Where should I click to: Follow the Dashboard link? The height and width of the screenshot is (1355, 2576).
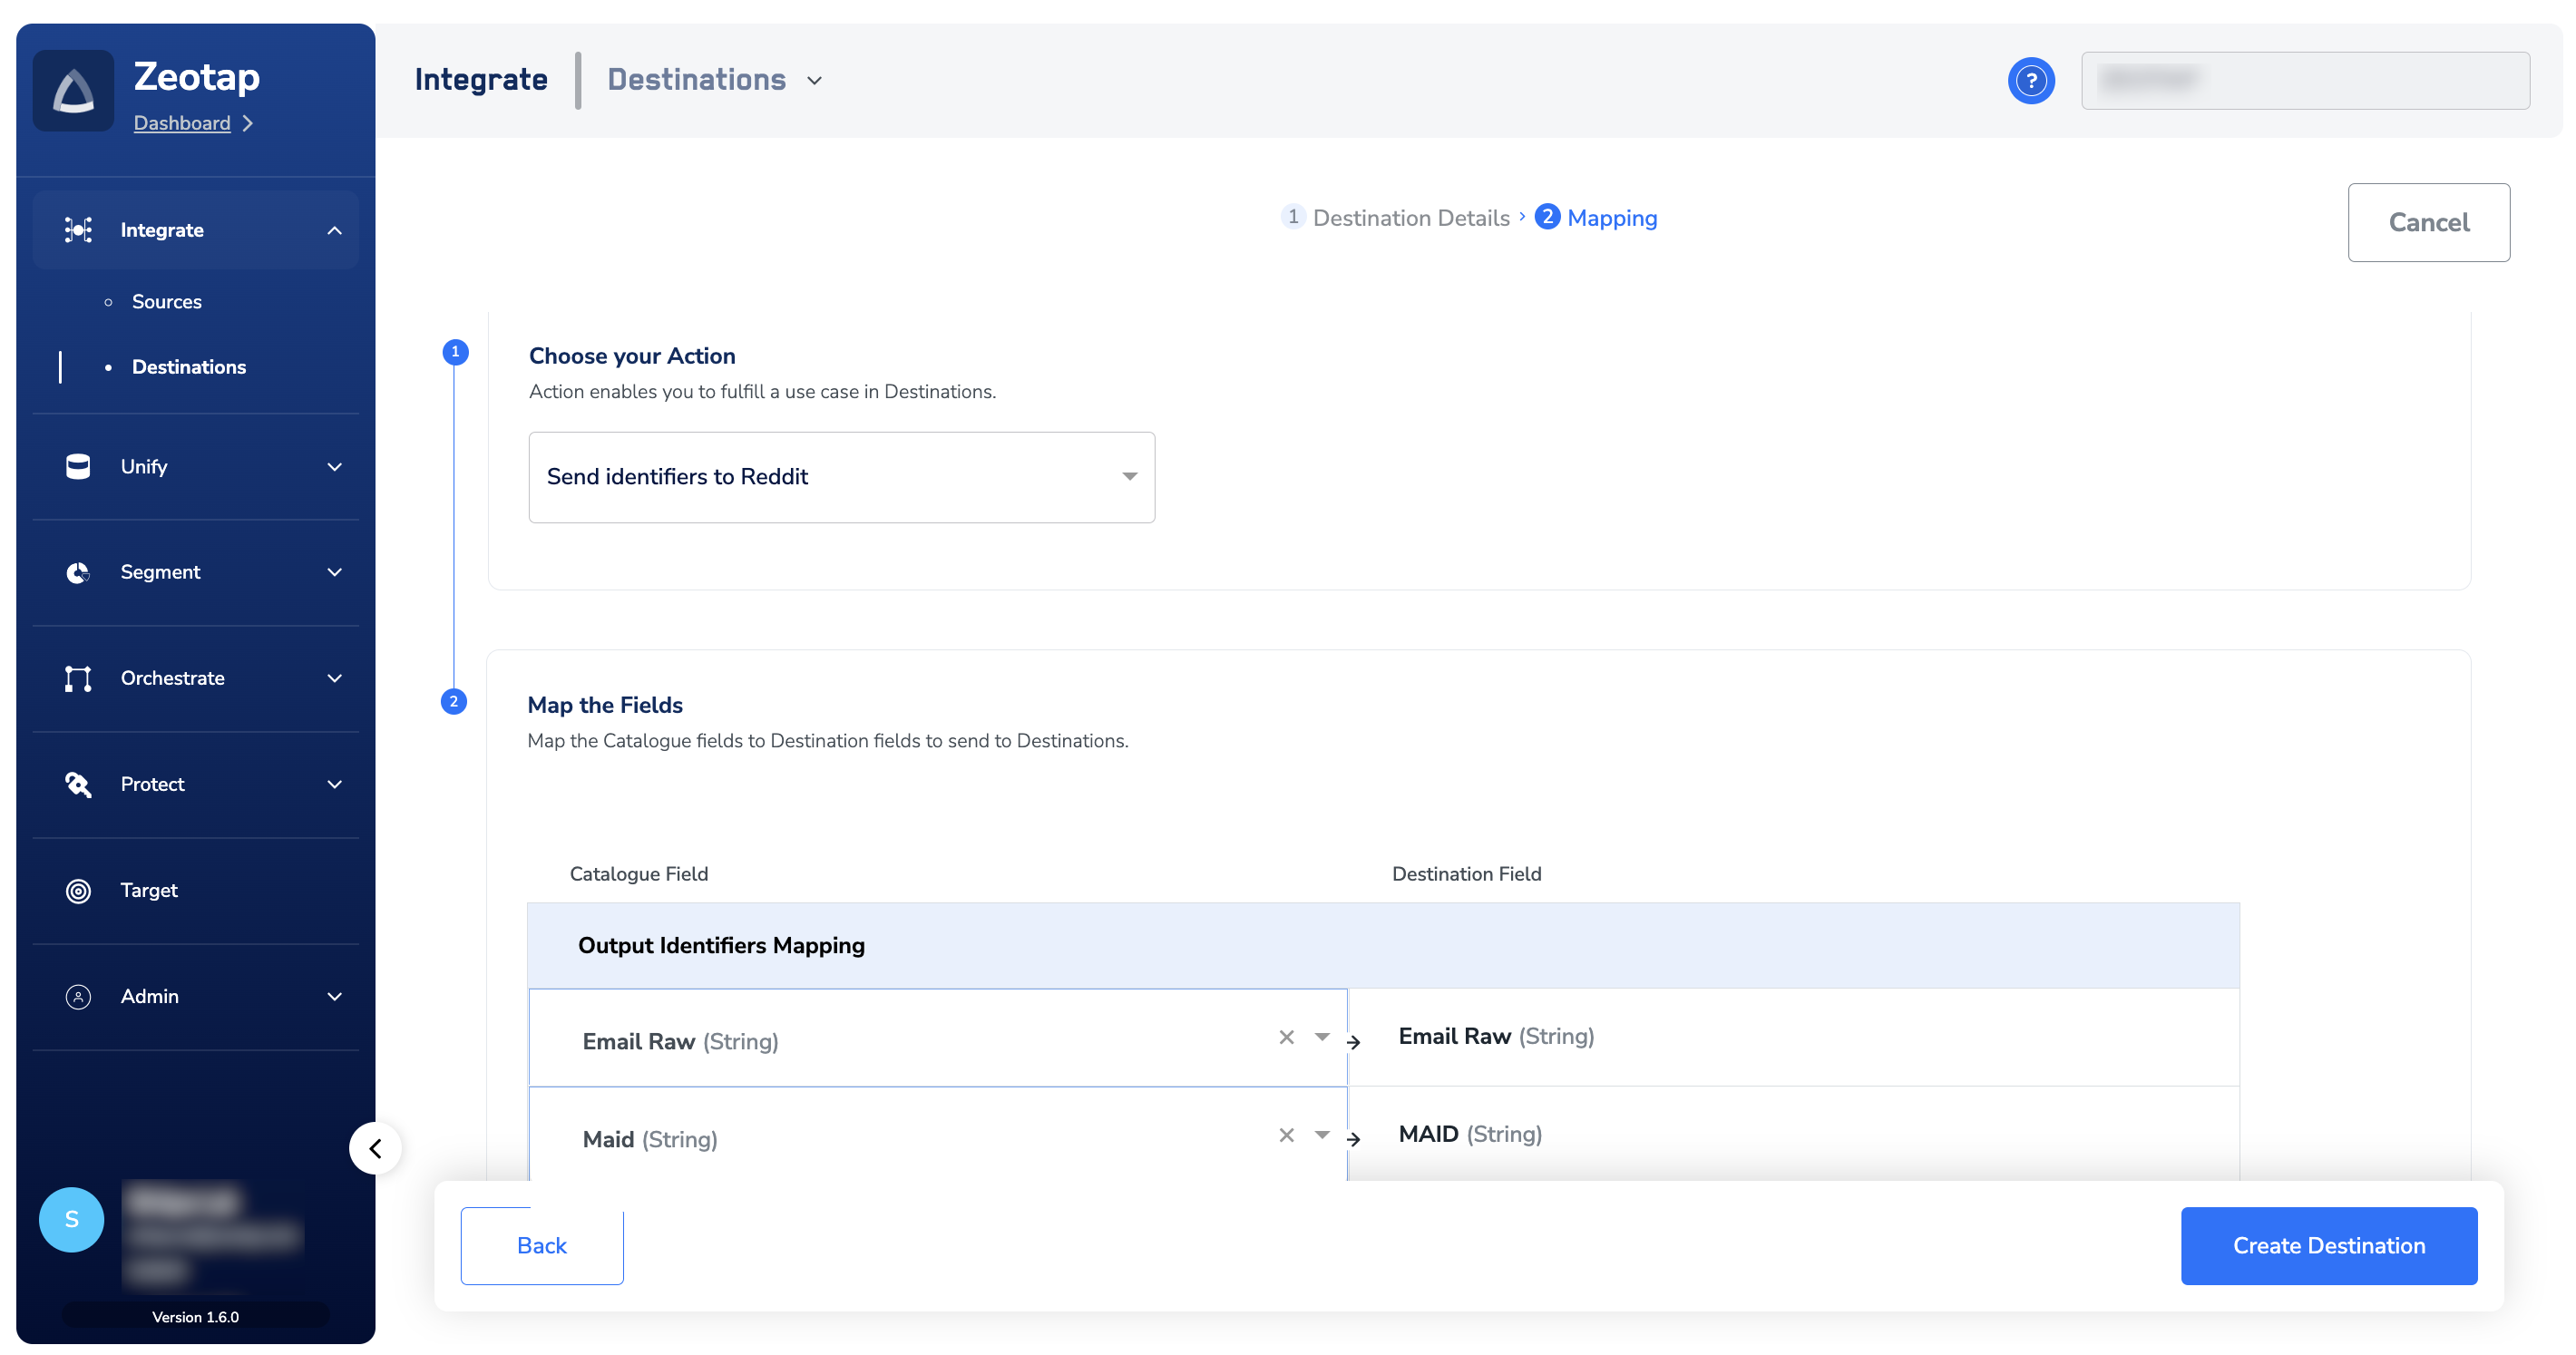(x=181, y=123)
